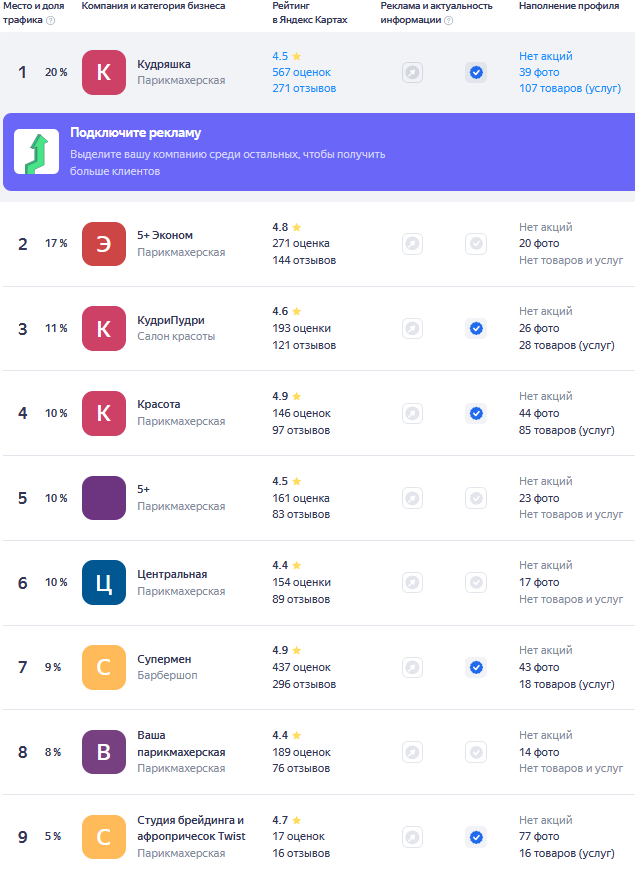This screenshot has width=635, height=875.
Task: Open the 107 товаров (услуг) link
Action: [570, 88]
